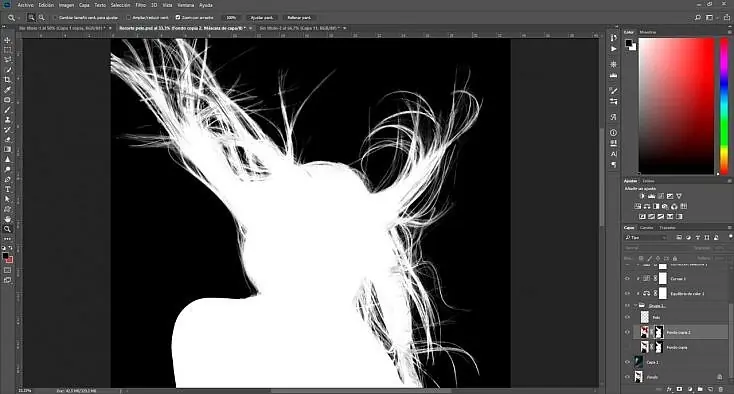The image size is (734, 394).
Task: Collapse the Grupo 1 layer group arrow
Action: click(636, 306)
